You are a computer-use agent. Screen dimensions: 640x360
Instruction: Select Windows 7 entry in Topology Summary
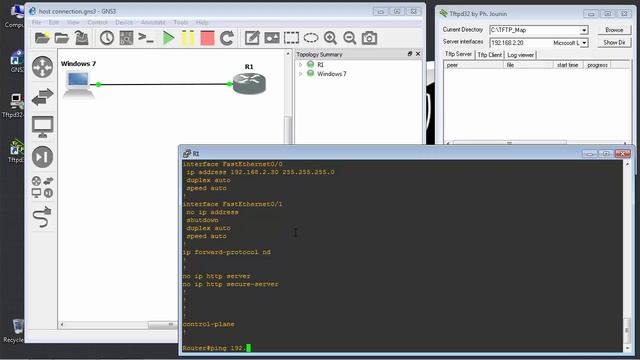click(x=331, y=74)
